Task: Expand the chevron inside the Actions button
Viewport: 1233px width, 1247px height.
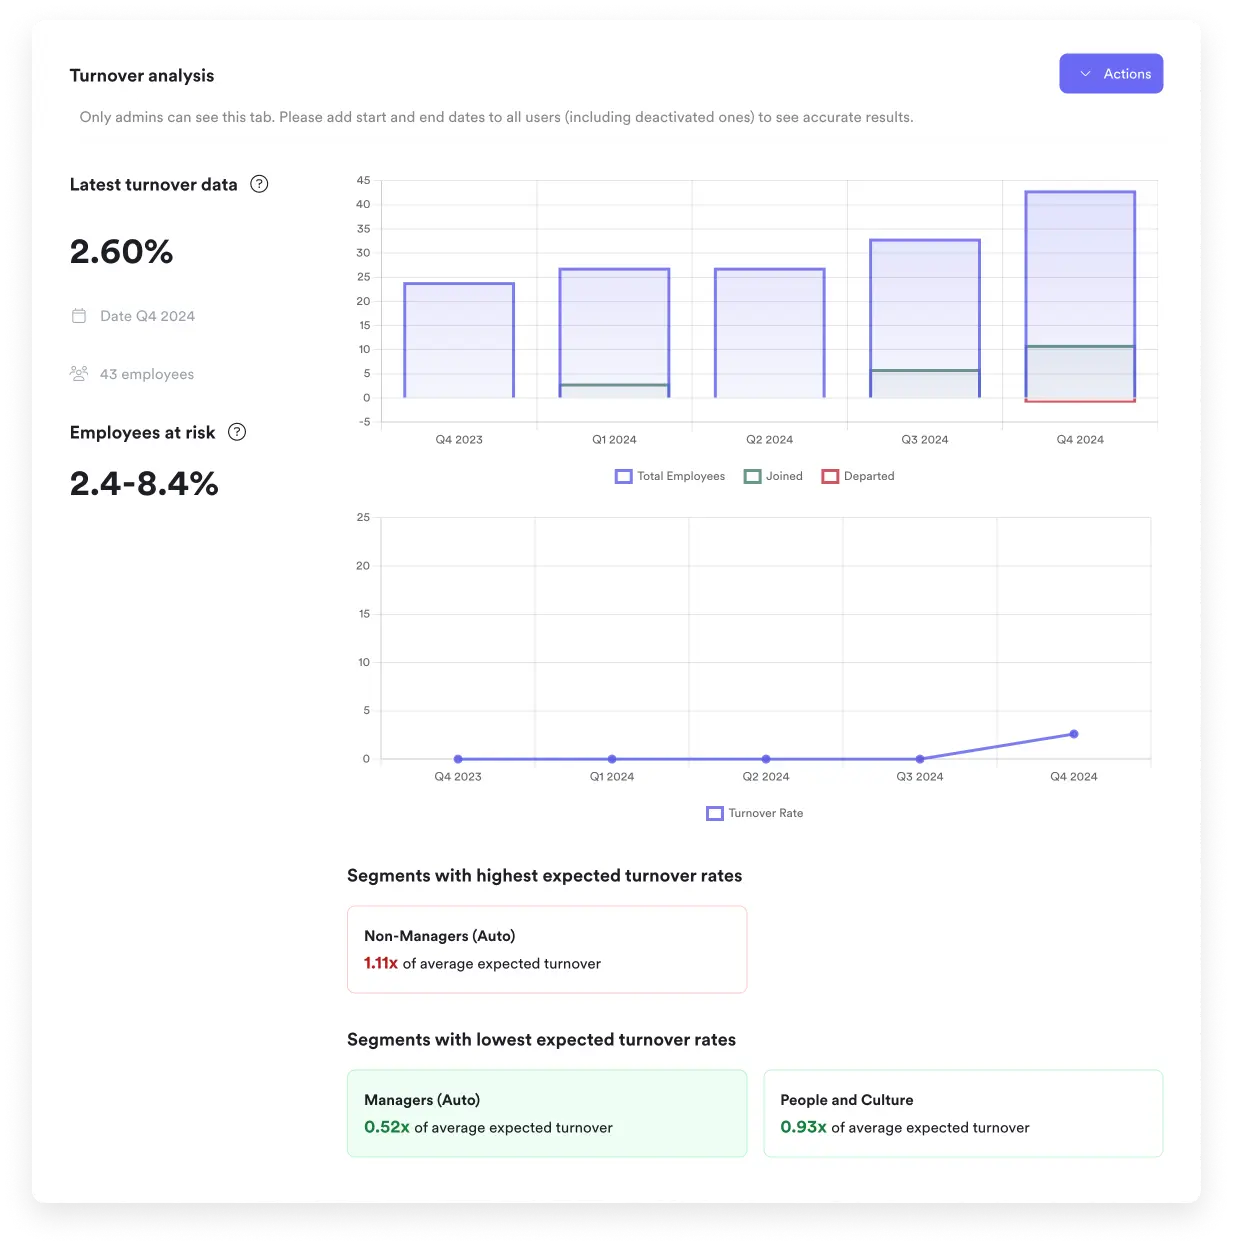Action: point(1084,73)
